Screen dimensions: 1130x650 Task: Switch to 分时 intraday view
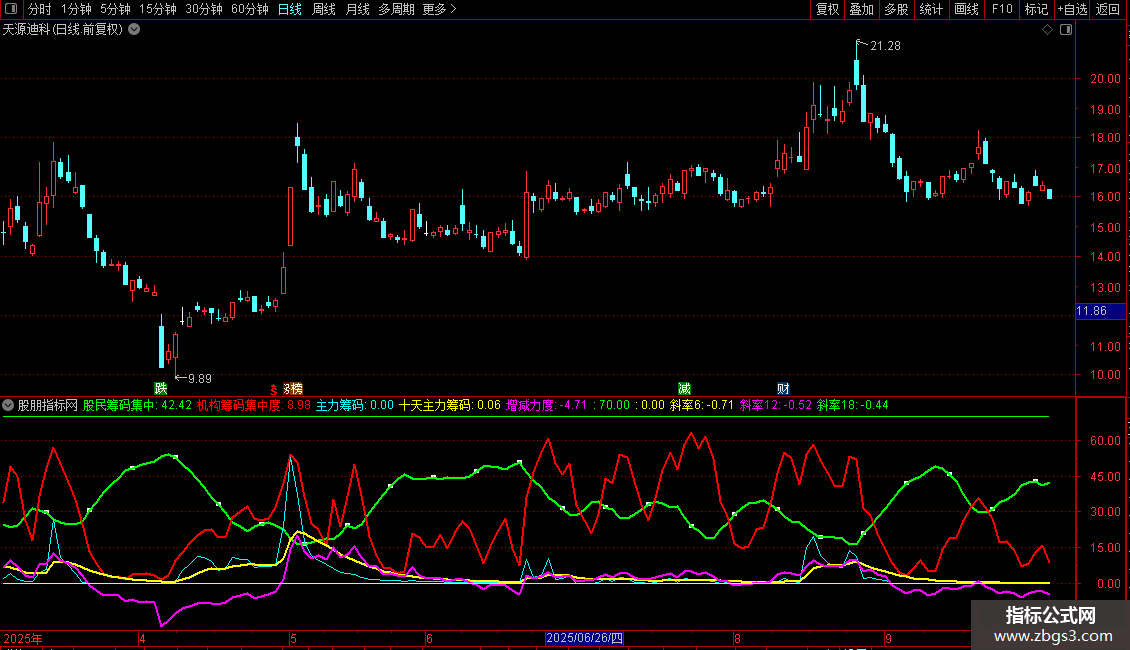(x=40, y=9)
